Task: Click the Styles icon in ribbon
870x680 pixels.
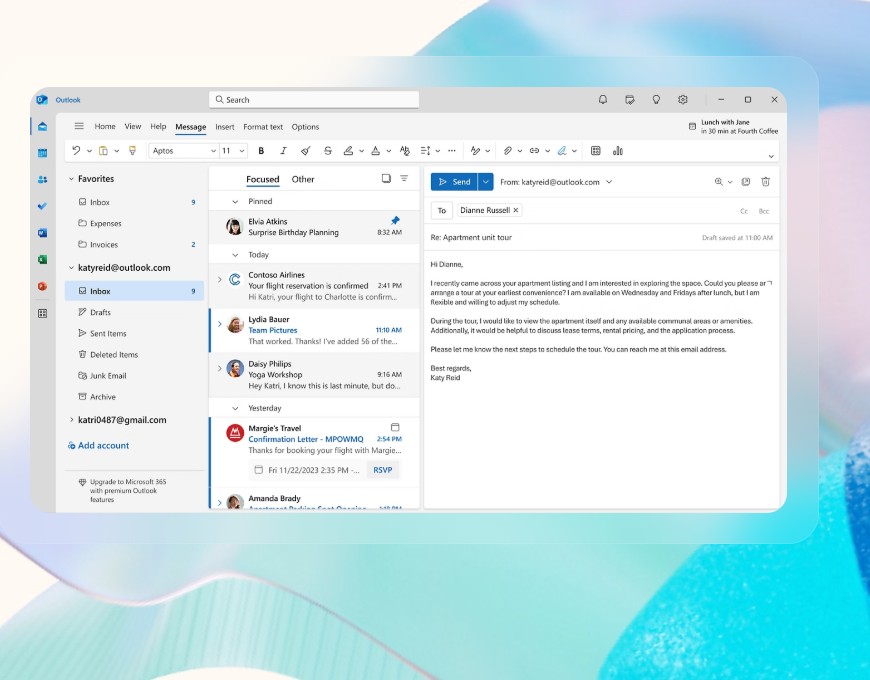Action: click(x=405, y=151)
